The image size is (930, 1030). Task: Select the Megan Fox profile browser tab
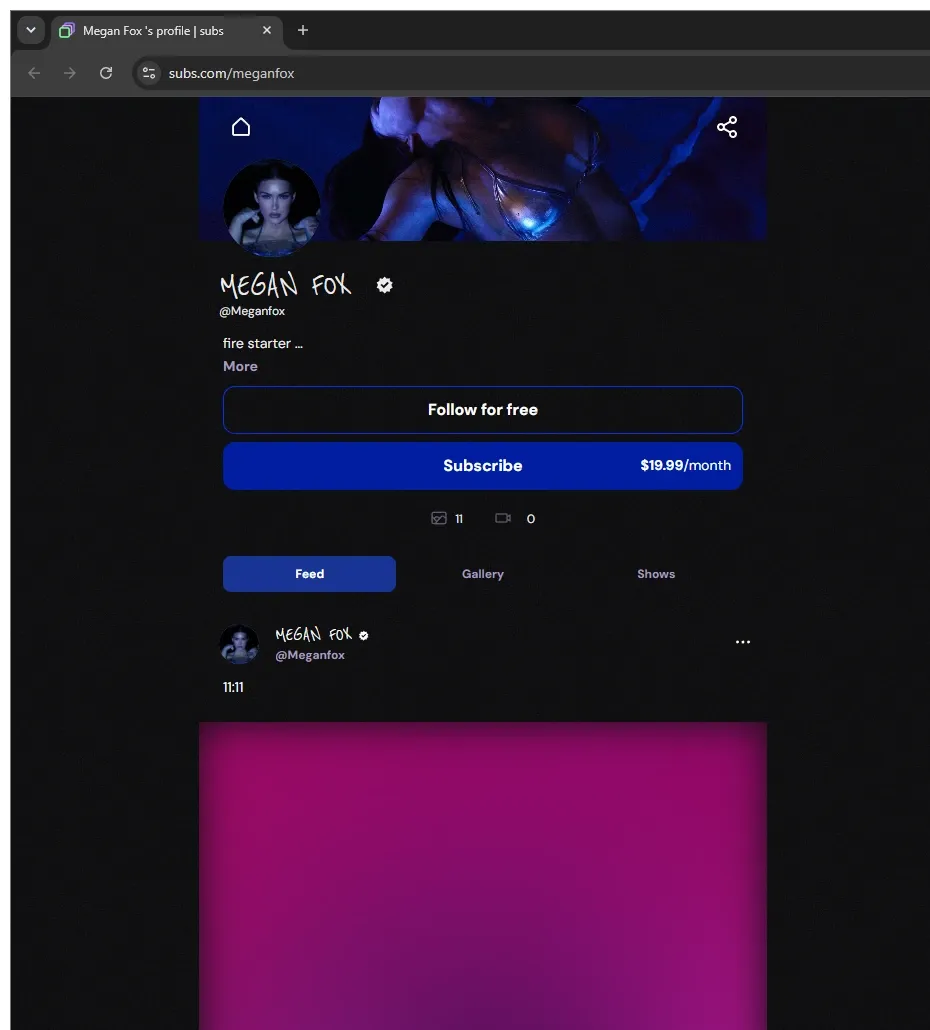tap(167, 31)
